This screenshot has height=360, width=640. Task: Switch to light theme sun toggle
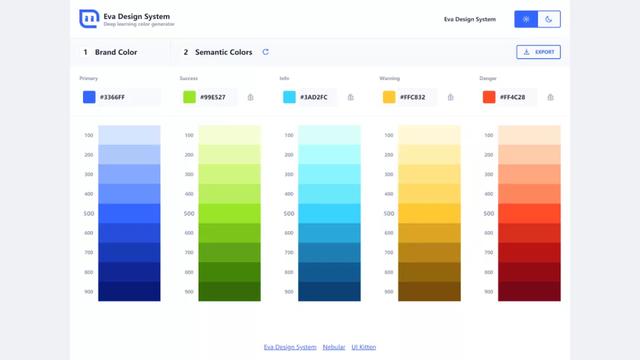click(x=526, y=19)
